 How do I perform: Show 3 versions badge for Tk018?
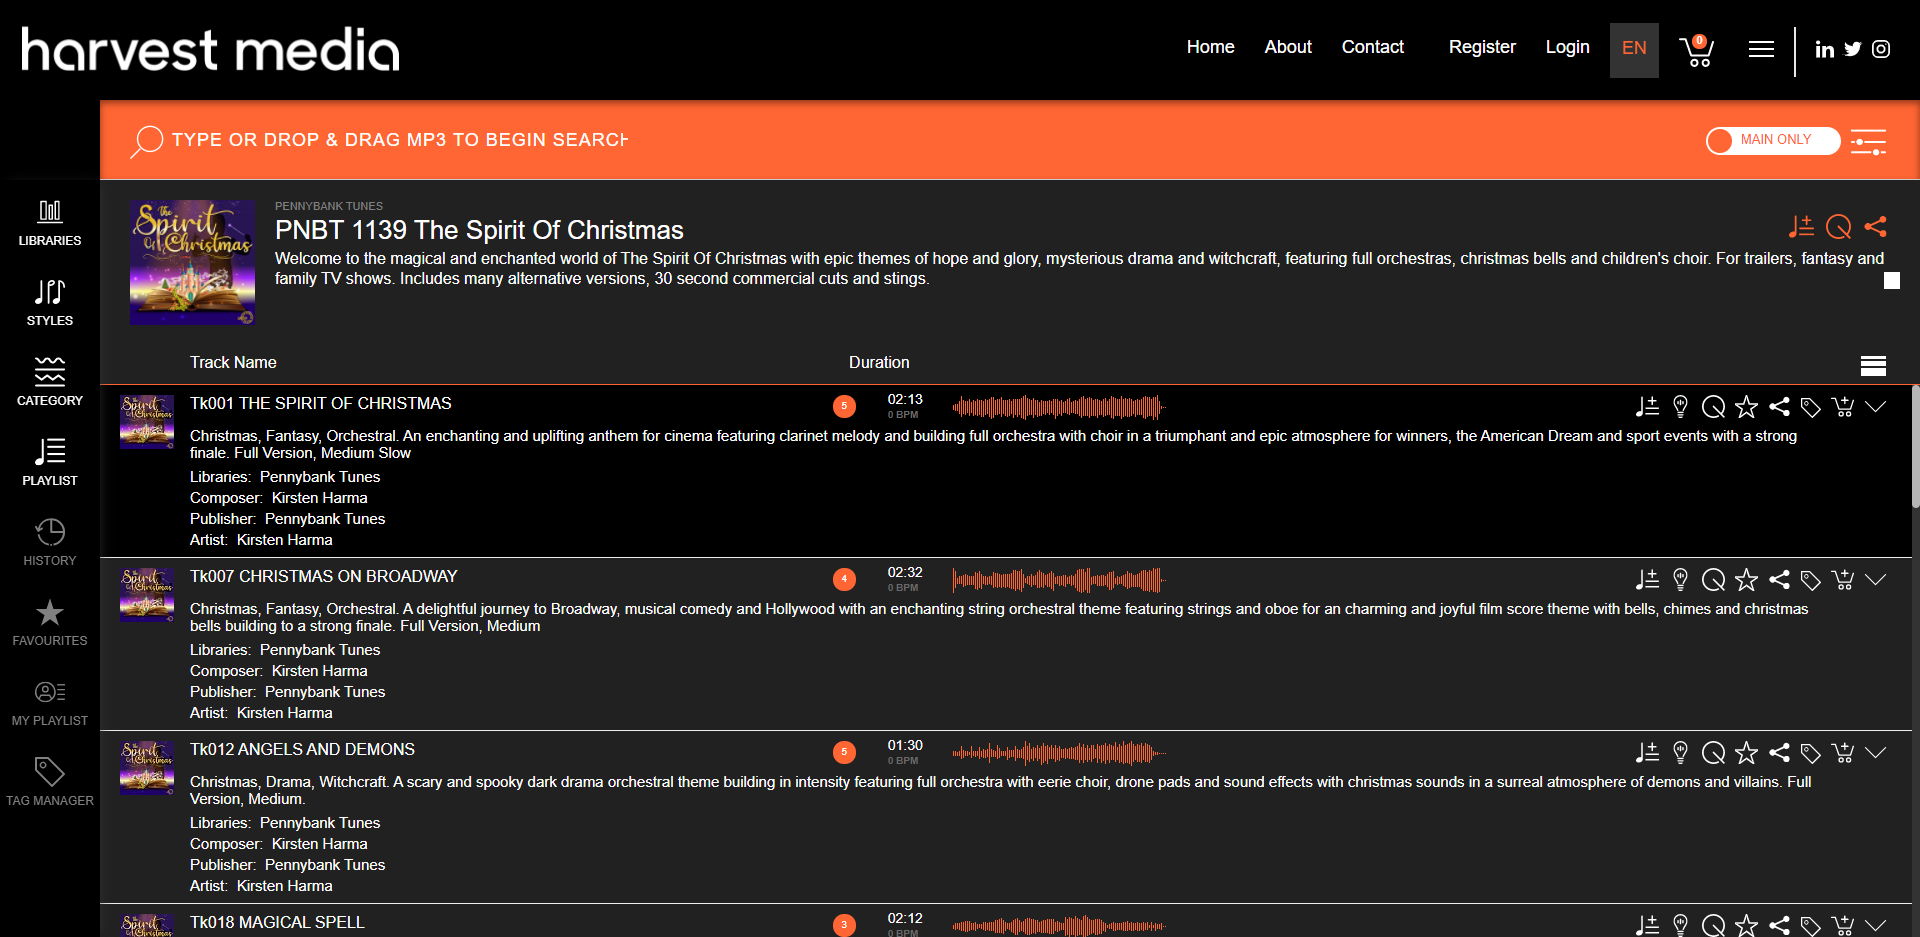point(844,925)
